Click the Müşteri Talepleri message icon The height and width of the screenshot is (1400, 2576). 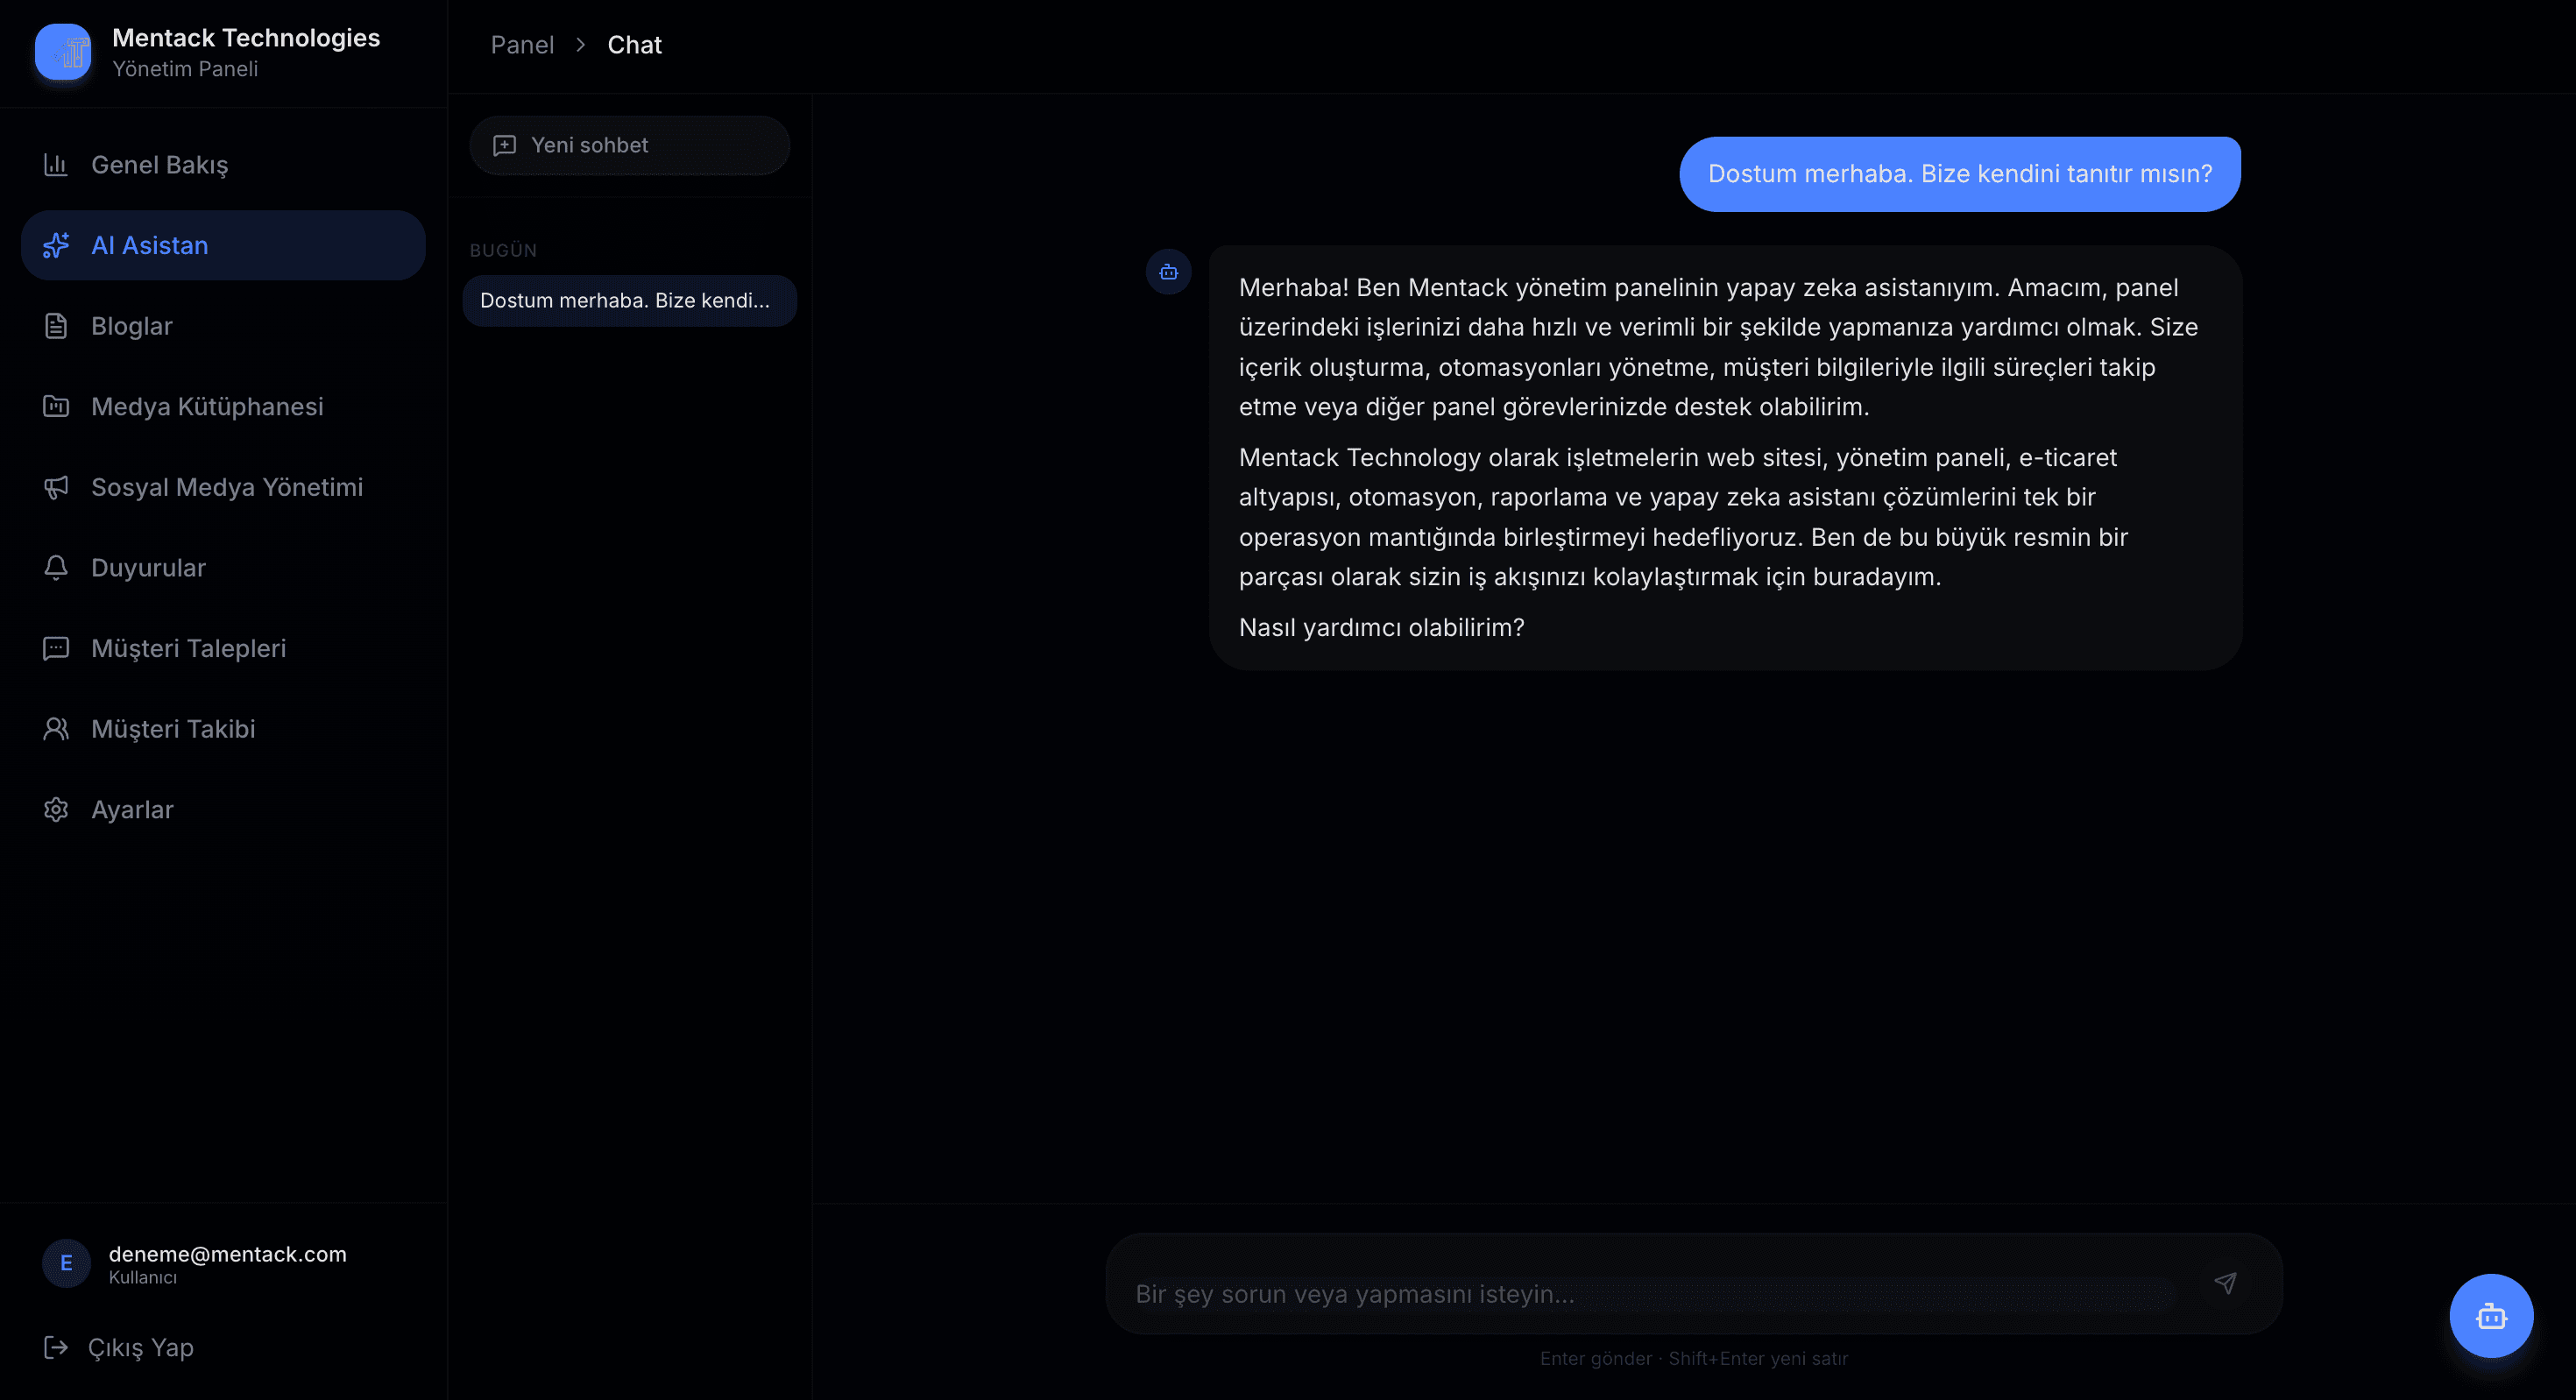pos(56,648)
